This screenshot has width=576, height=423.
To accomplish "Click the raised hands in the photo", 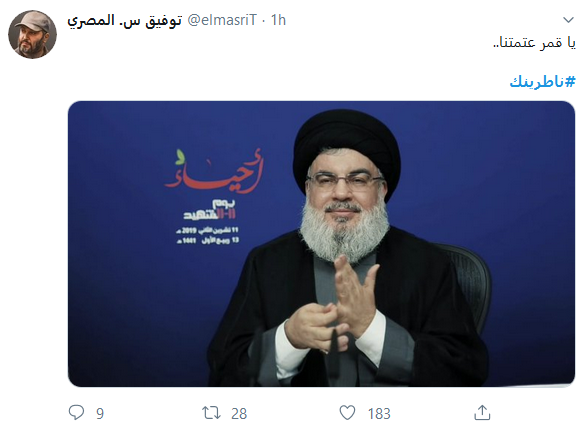I will pos(332,305).
